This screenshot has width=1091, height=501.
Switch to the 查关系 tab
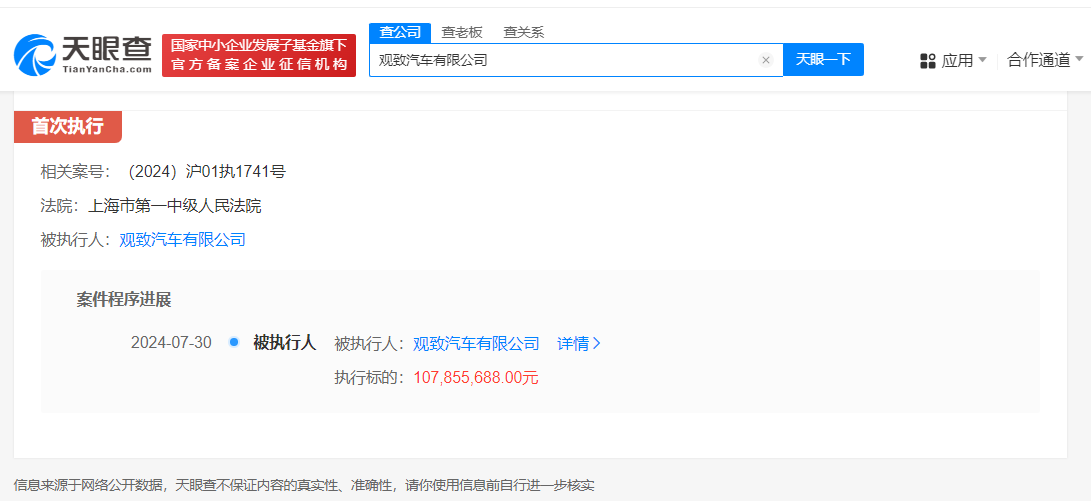click(x=524, y=32)
